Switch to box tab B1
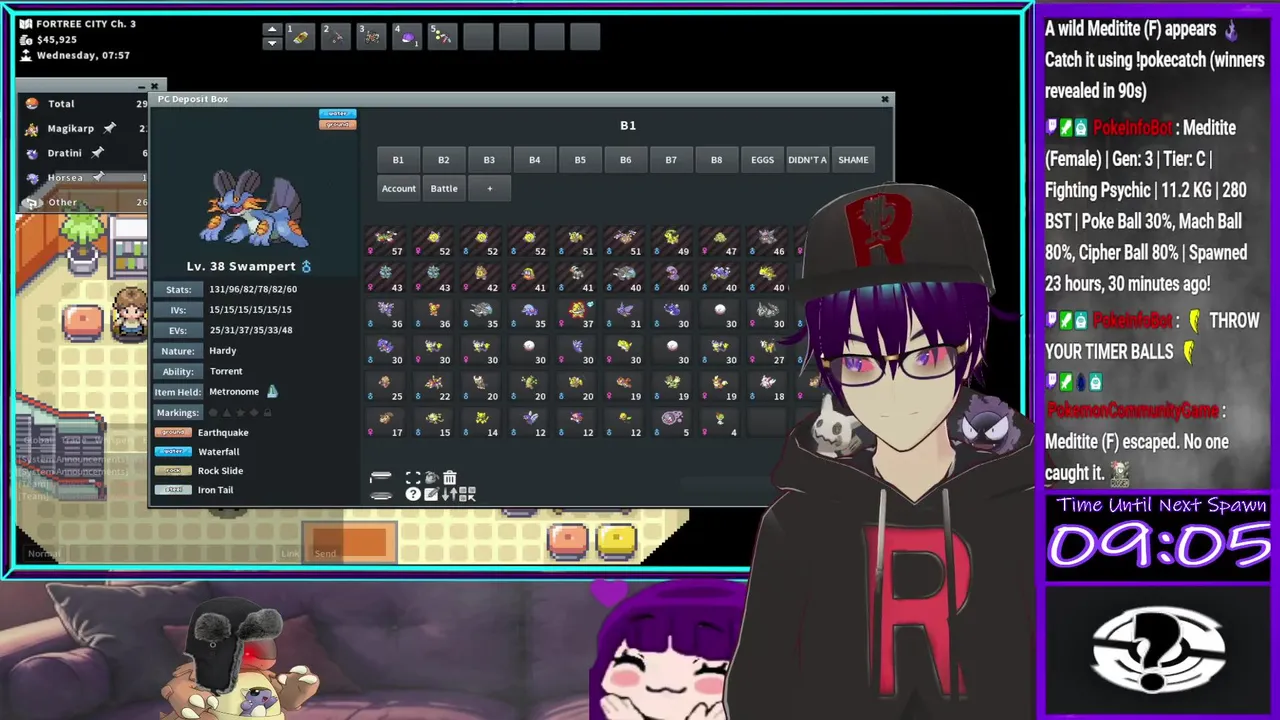Viewport: 1280px width, 720px height. click(398, 160)
